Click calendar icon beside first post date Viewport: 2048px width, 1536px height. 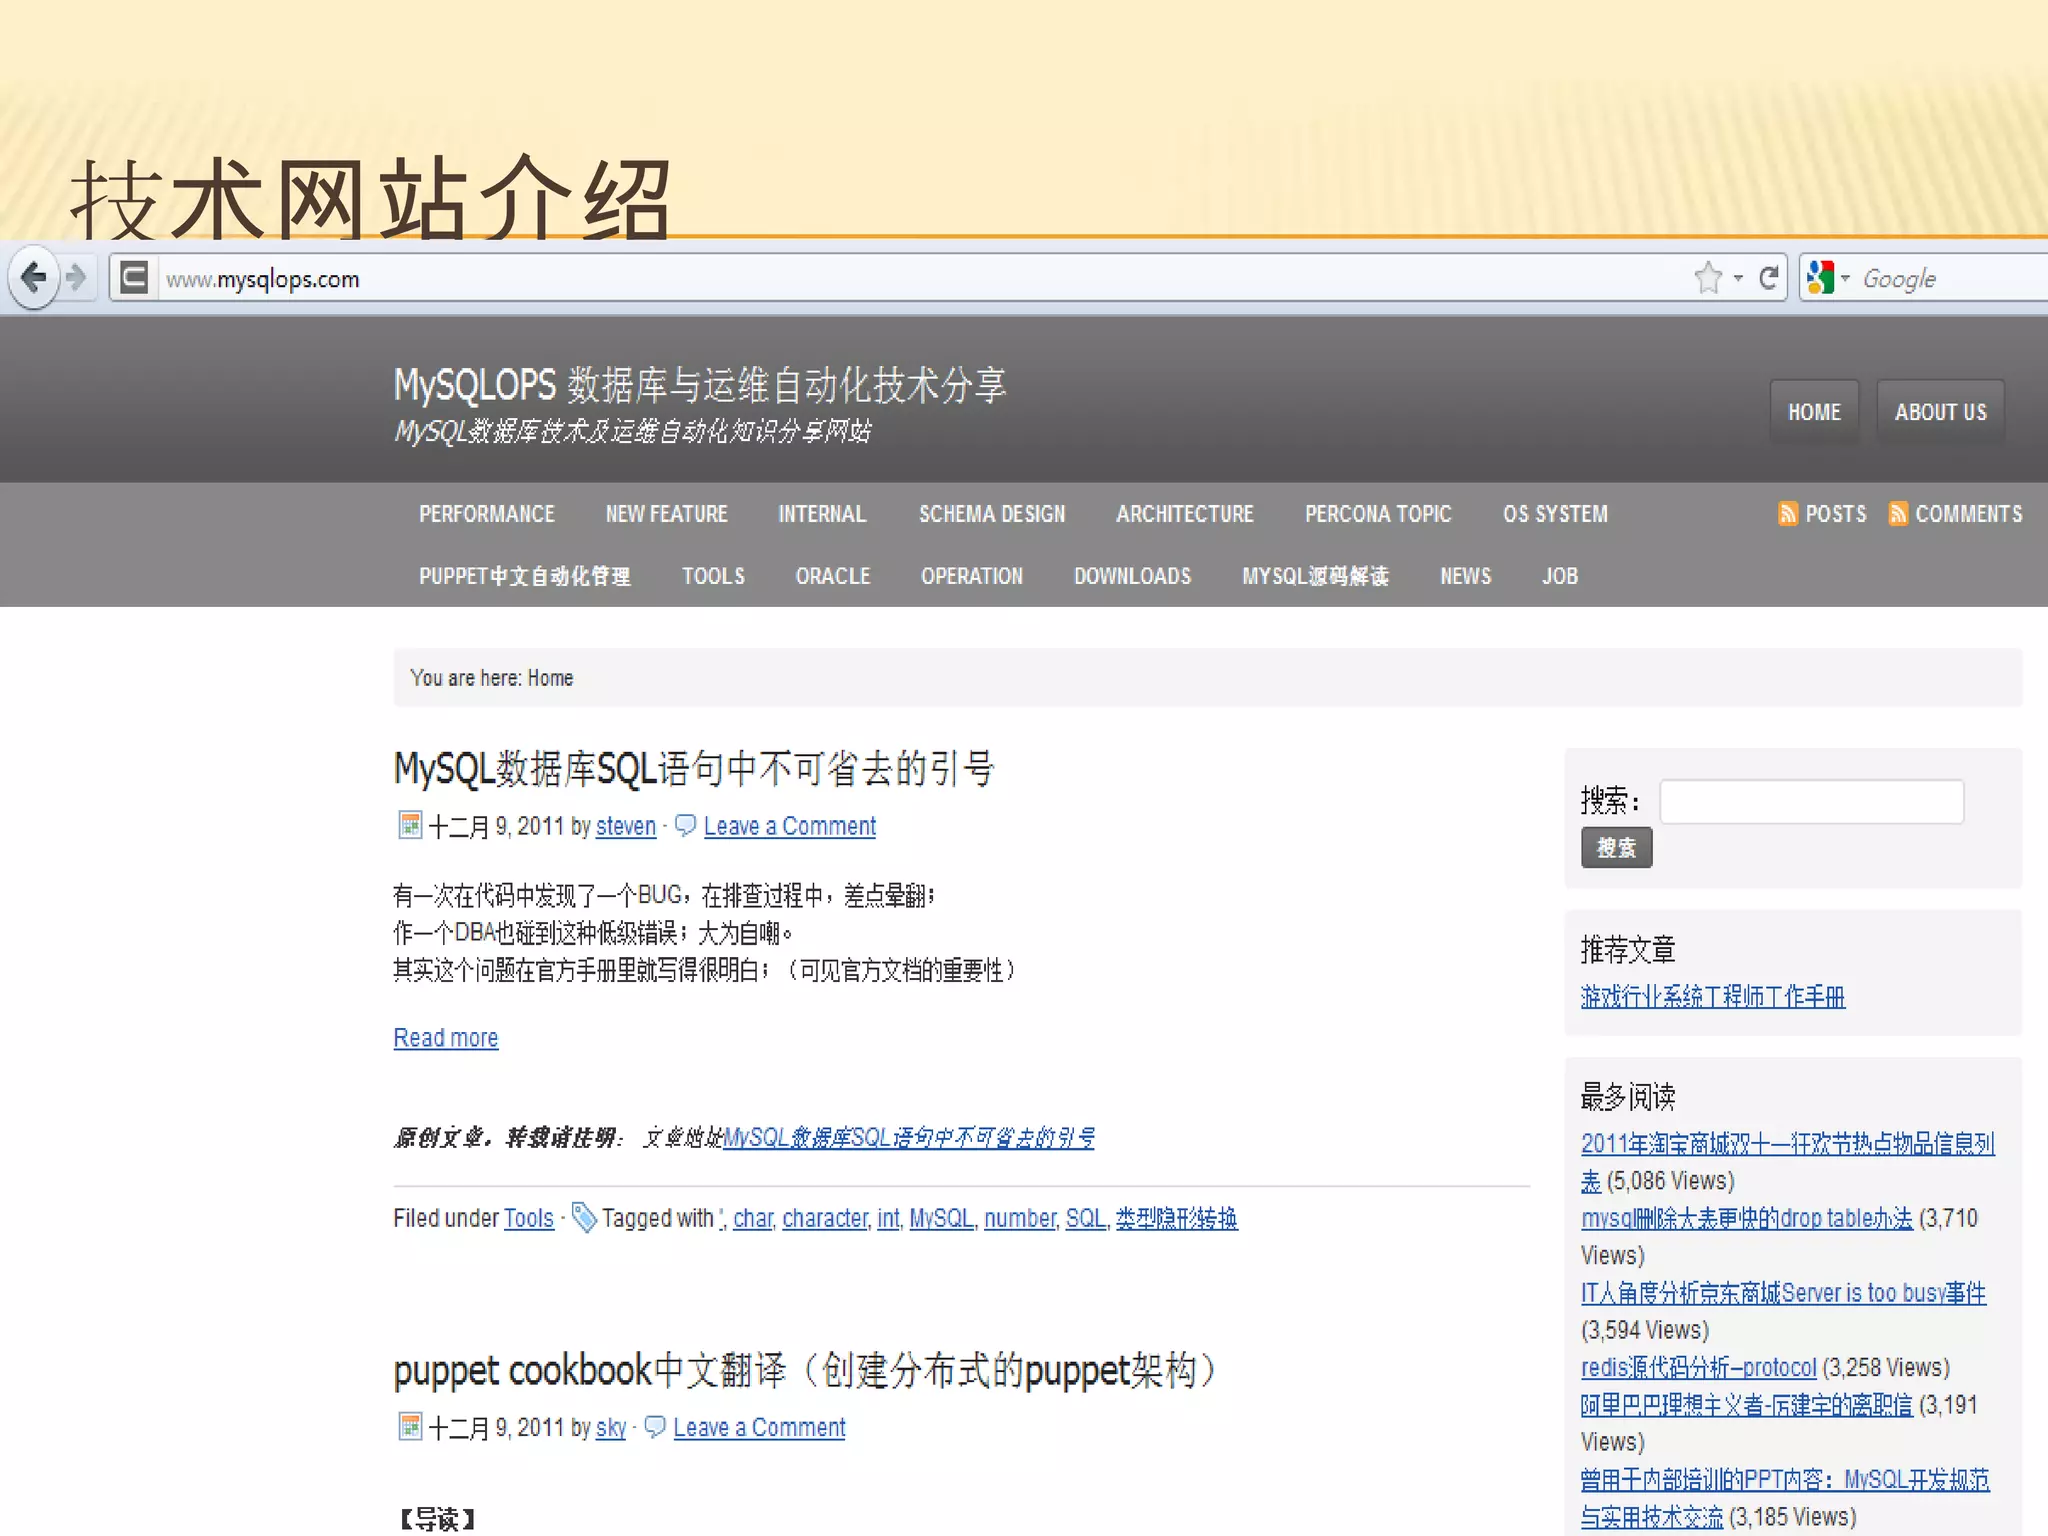(410, 825)
